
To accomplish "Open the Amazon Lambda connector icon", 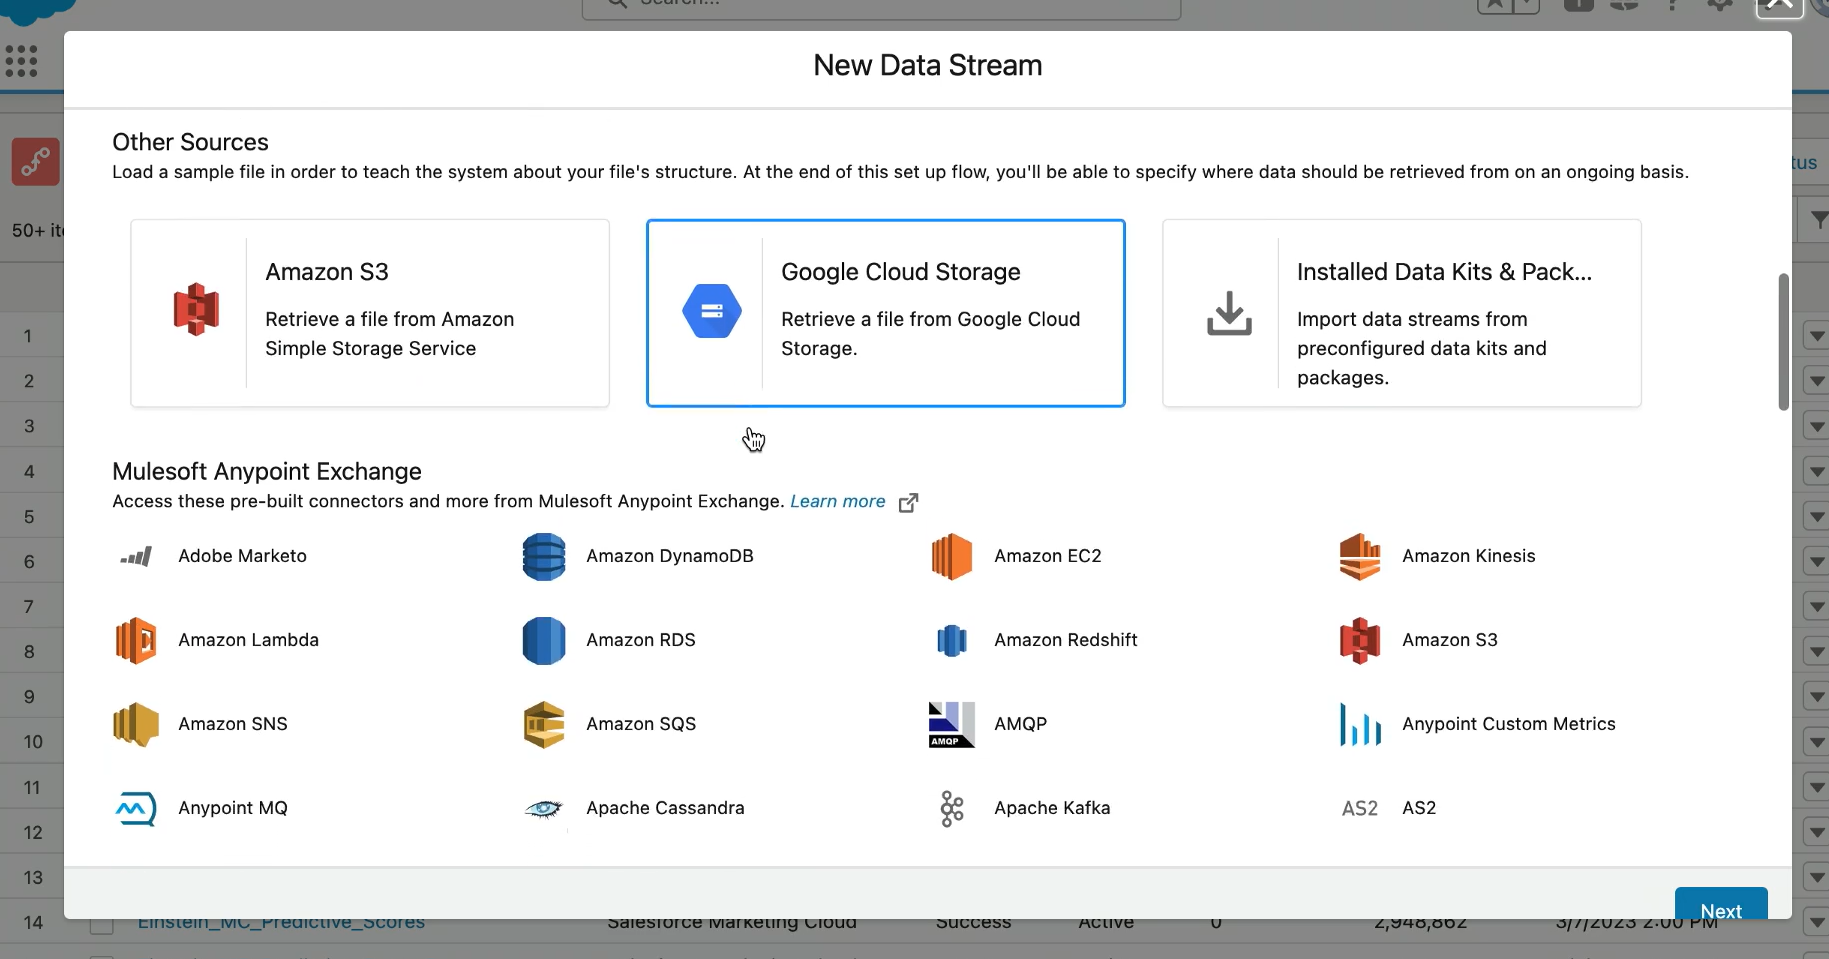I will (136, 641).
